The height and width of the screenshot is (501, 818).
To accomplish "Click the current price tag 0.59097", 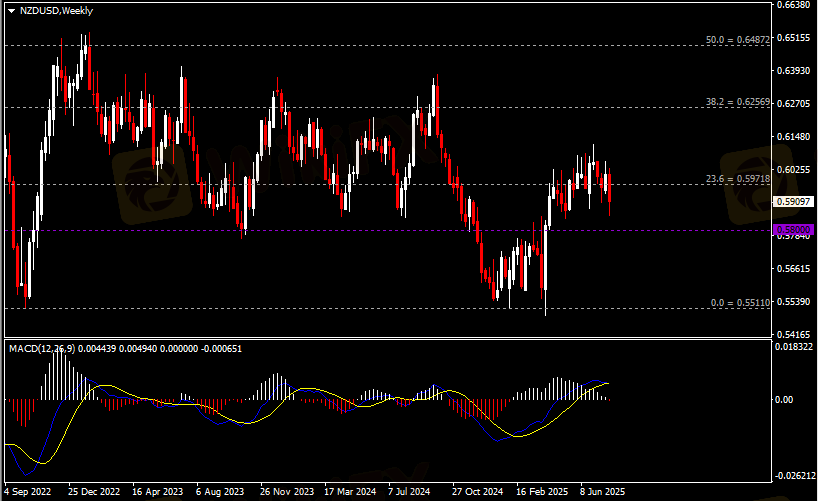I will pyautogui.click(x=794, y=201).
